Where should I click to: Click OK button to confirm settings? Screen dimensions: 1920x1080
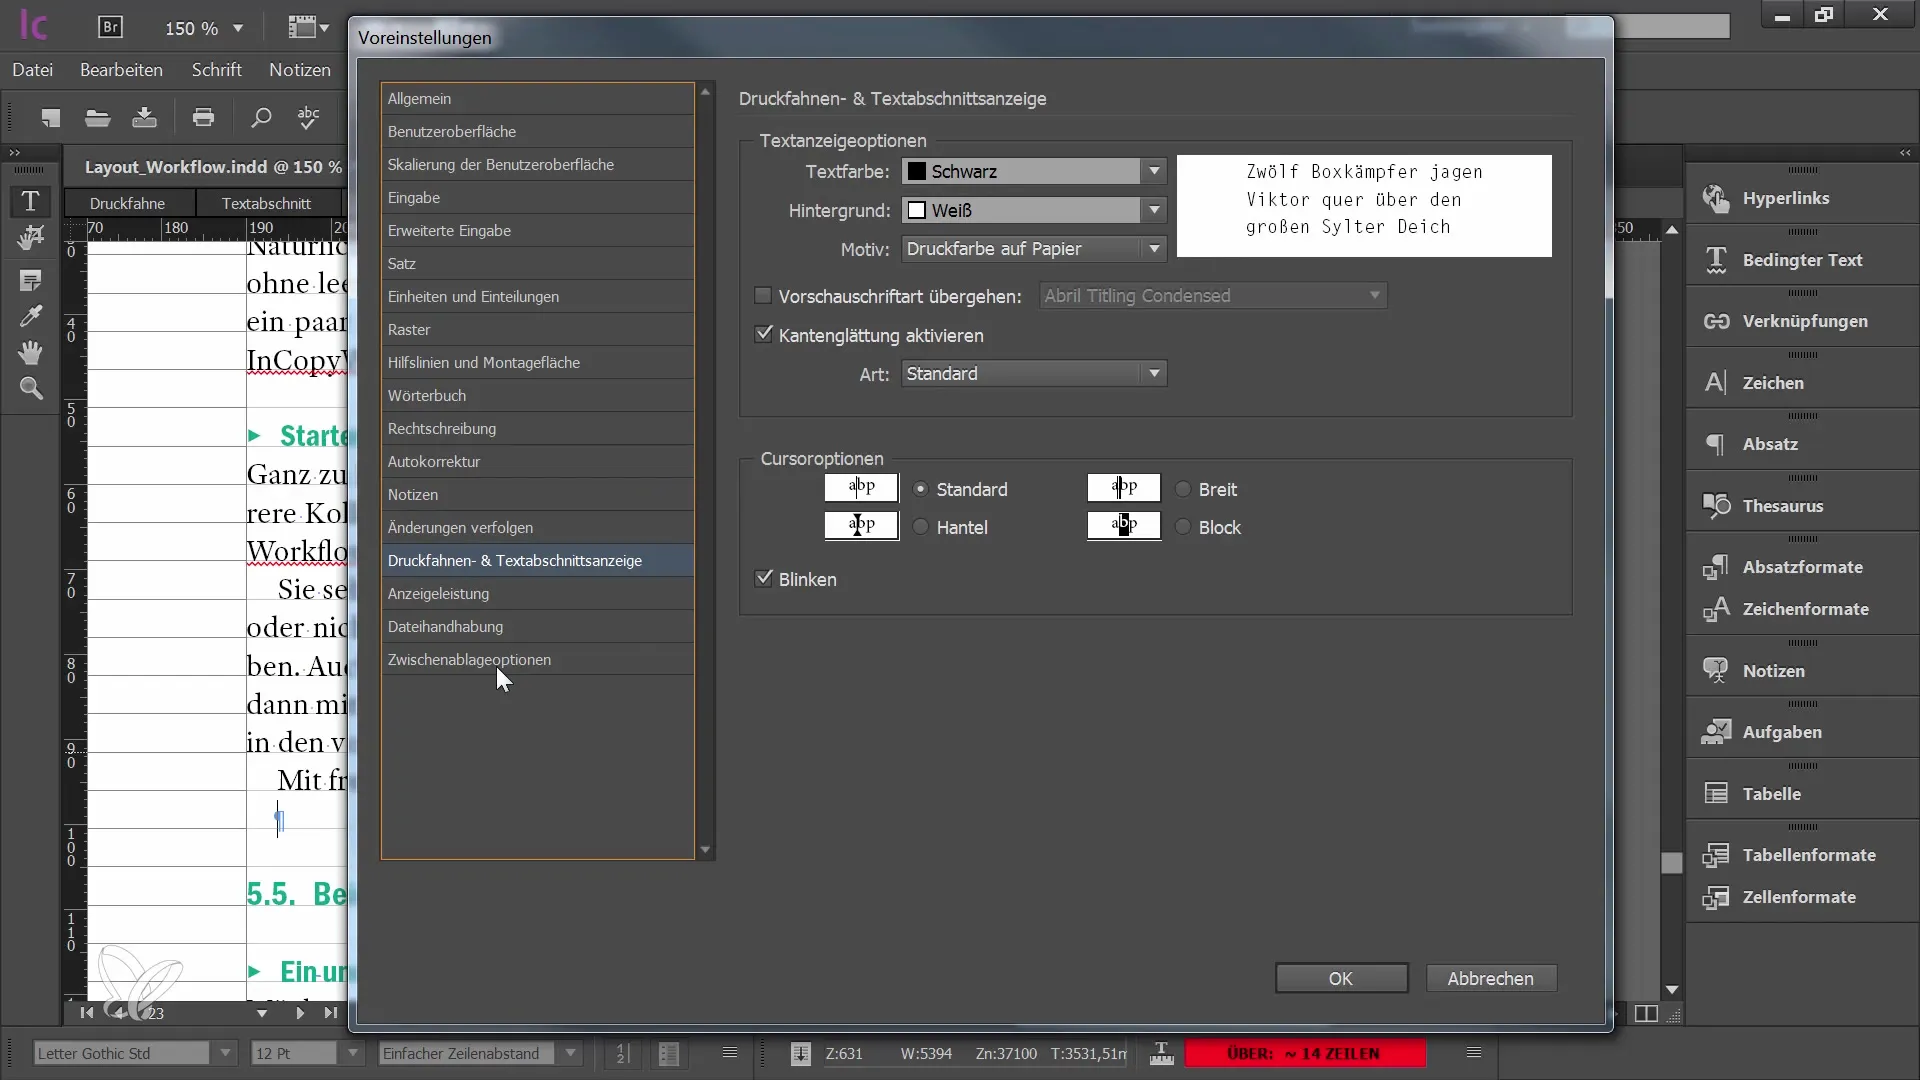(1340, 977)
